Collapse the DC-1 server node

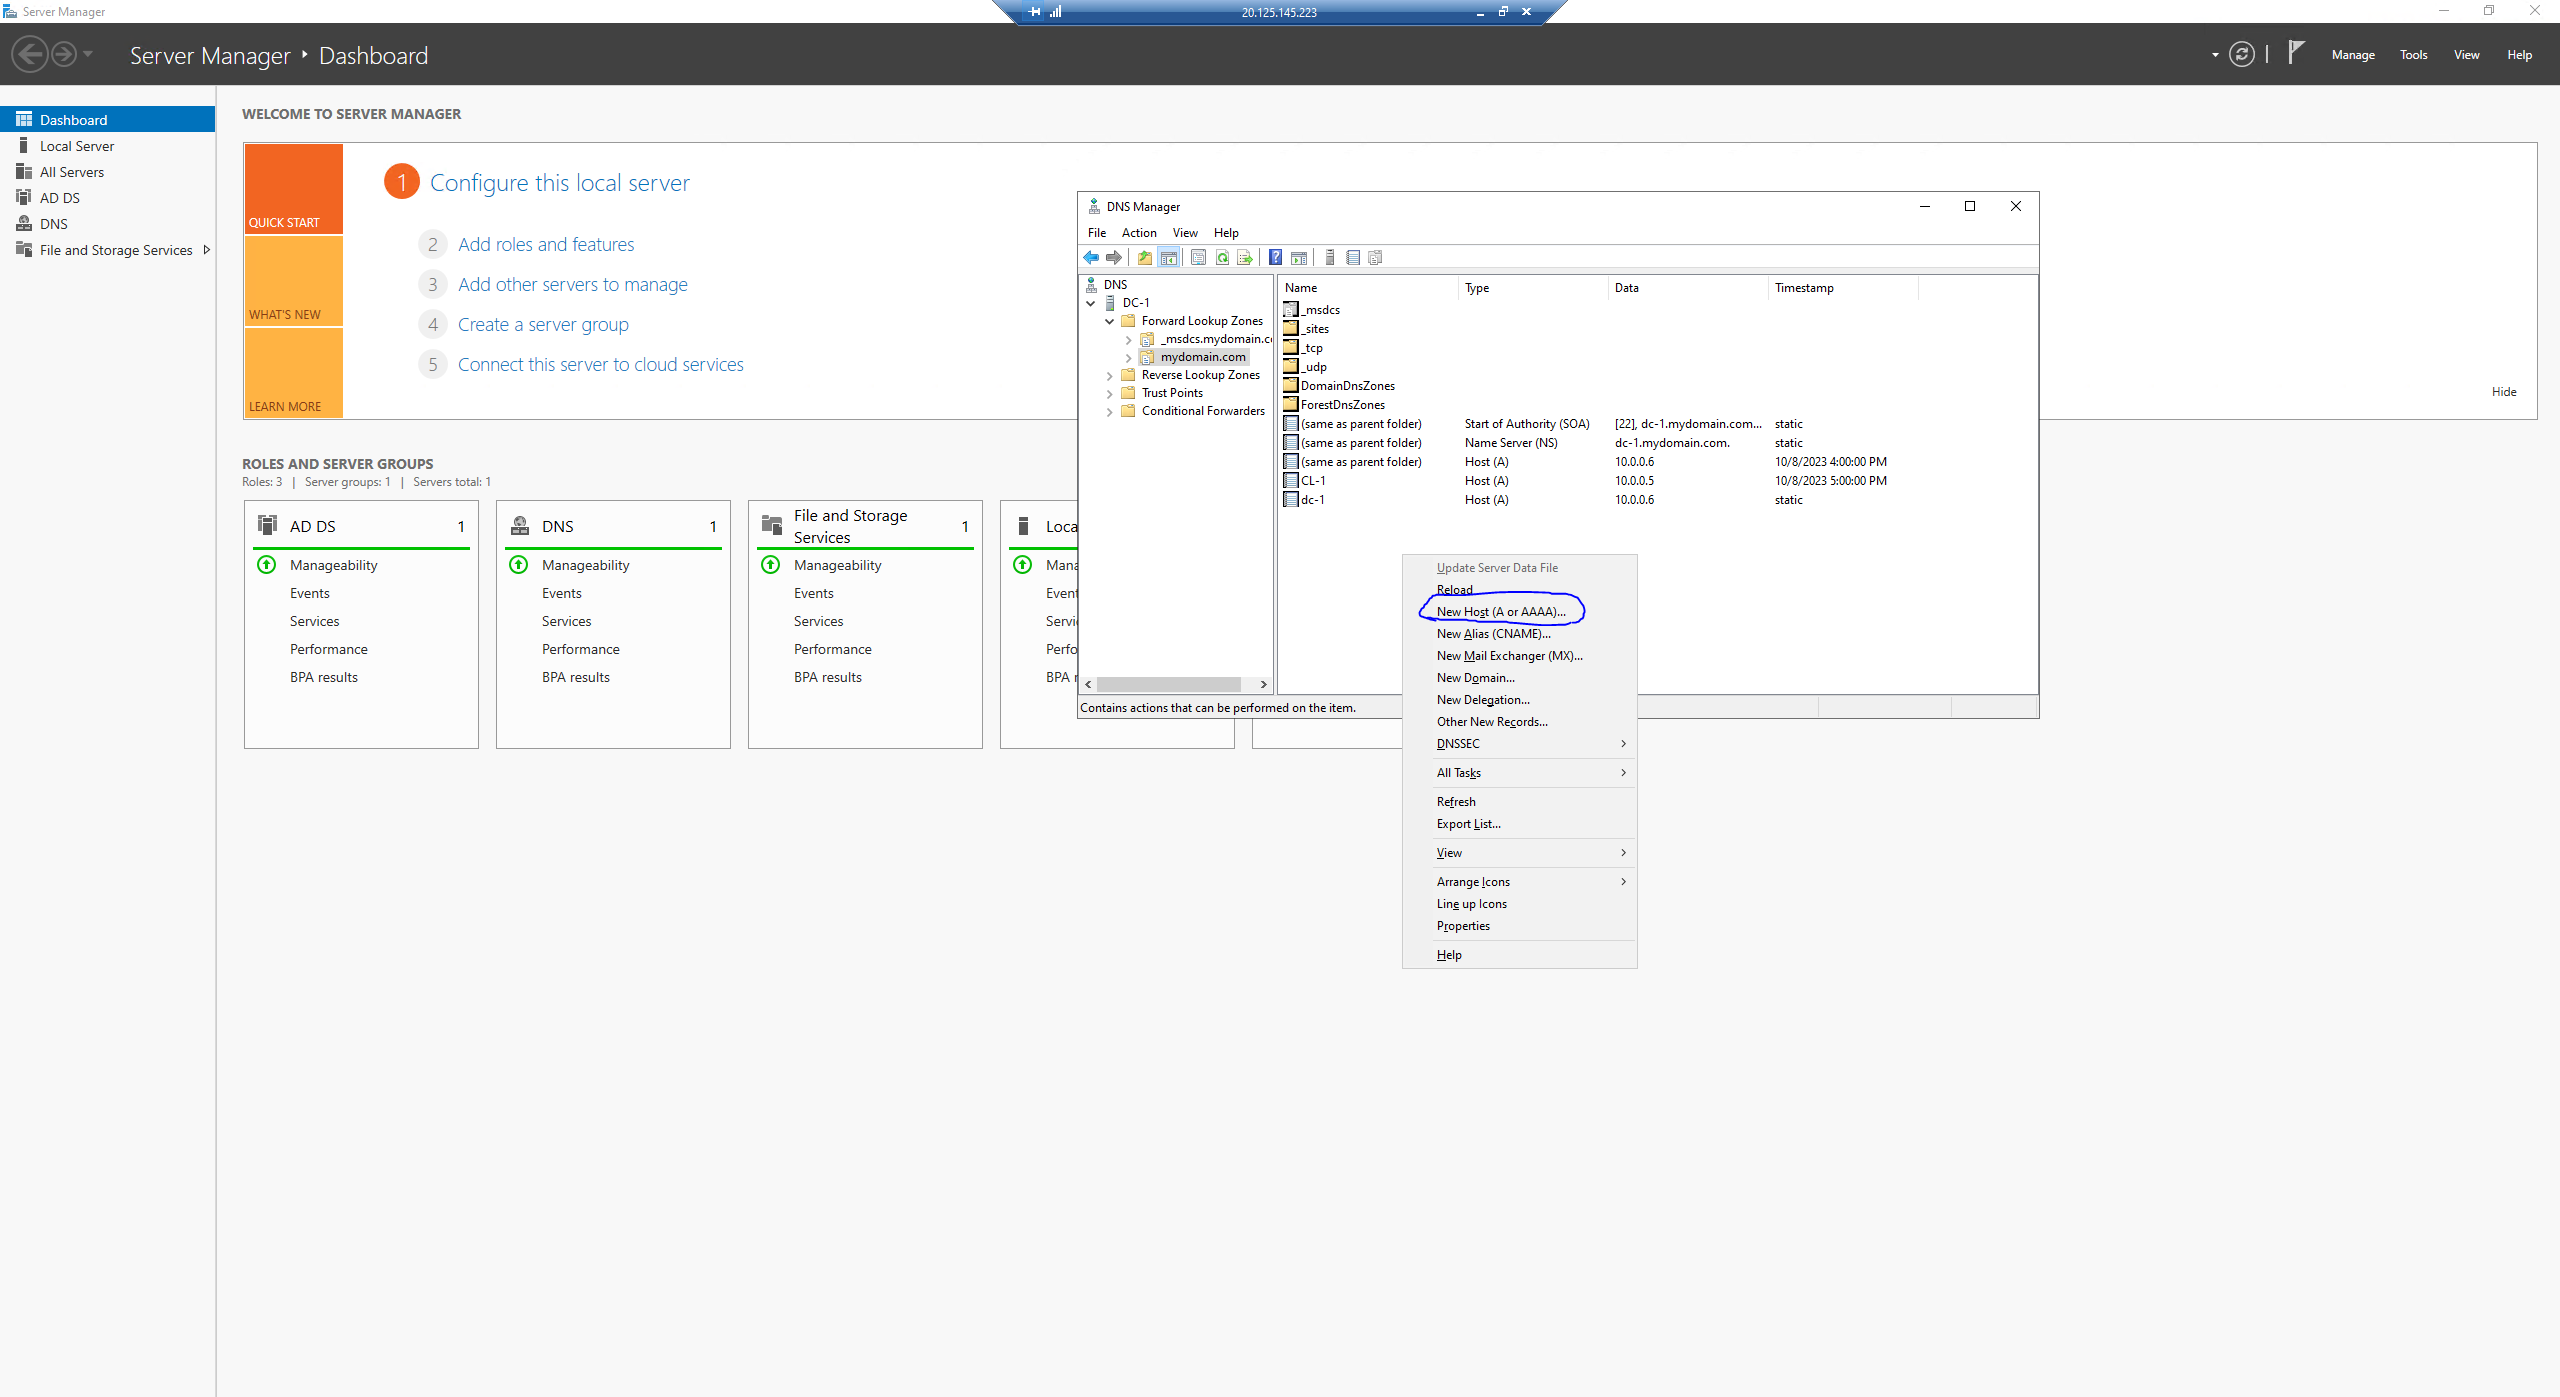pos(1090,303)
